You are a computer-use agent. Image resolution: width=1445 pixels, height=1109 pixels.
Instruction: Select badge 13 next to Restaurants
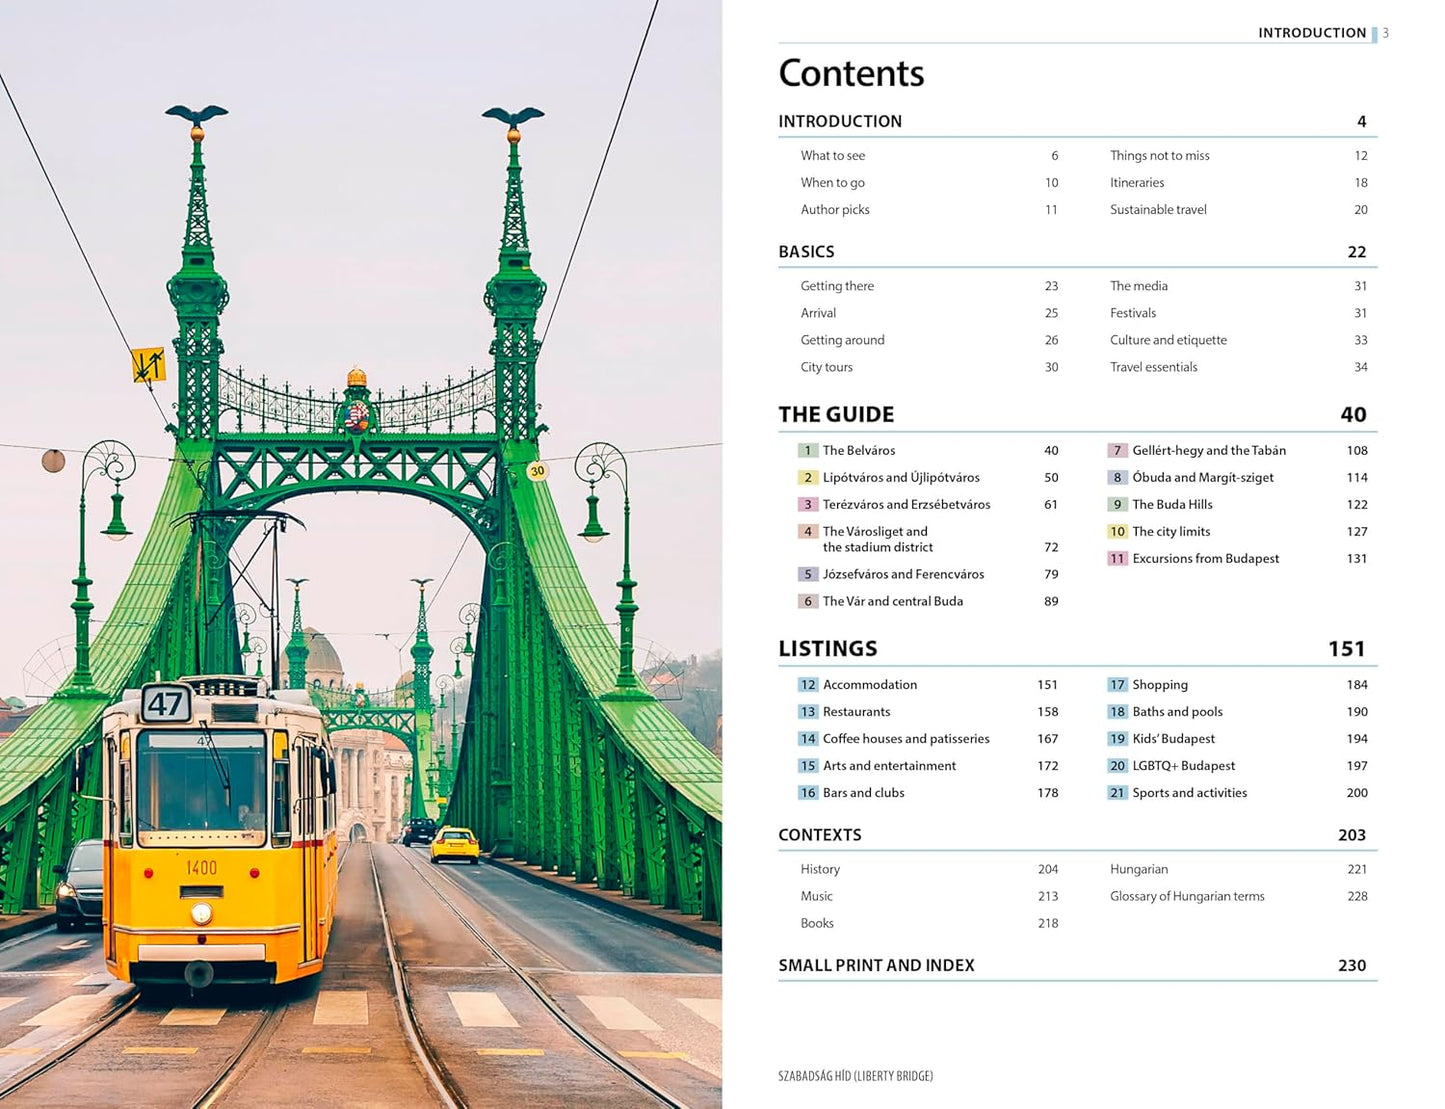click(x=807, y=711)
